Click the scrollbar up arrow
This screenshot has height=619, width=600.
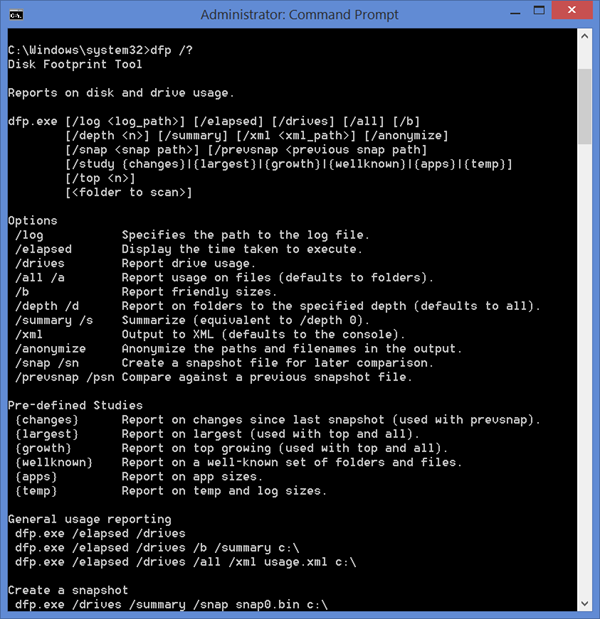pyautogui.click(x=585, y=36)
